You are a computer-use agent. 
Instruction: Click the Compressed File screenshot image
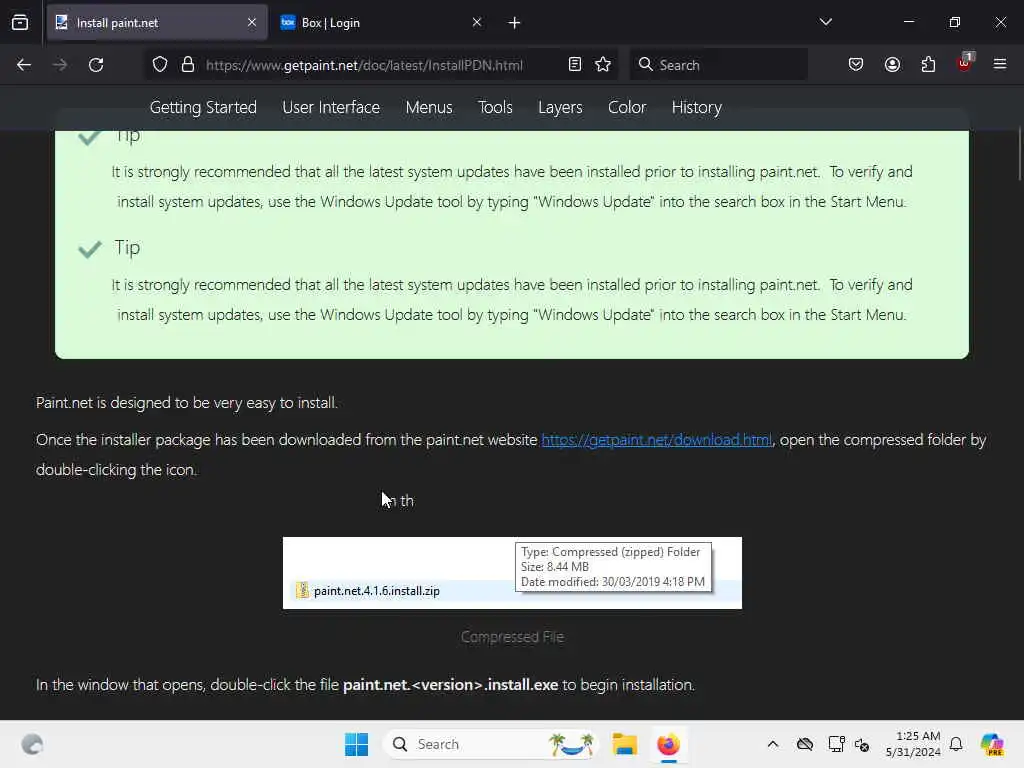[x=512, y=573]
